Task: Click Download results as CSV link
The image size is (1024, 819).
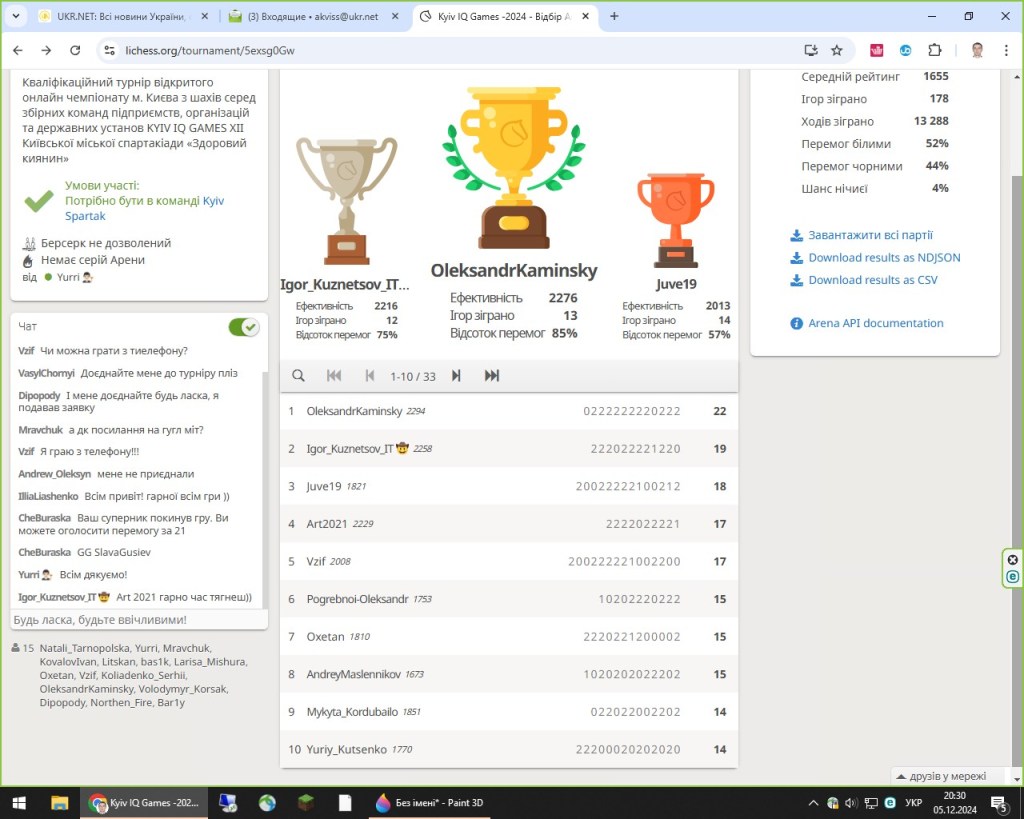Action: [x=873, y=280]
